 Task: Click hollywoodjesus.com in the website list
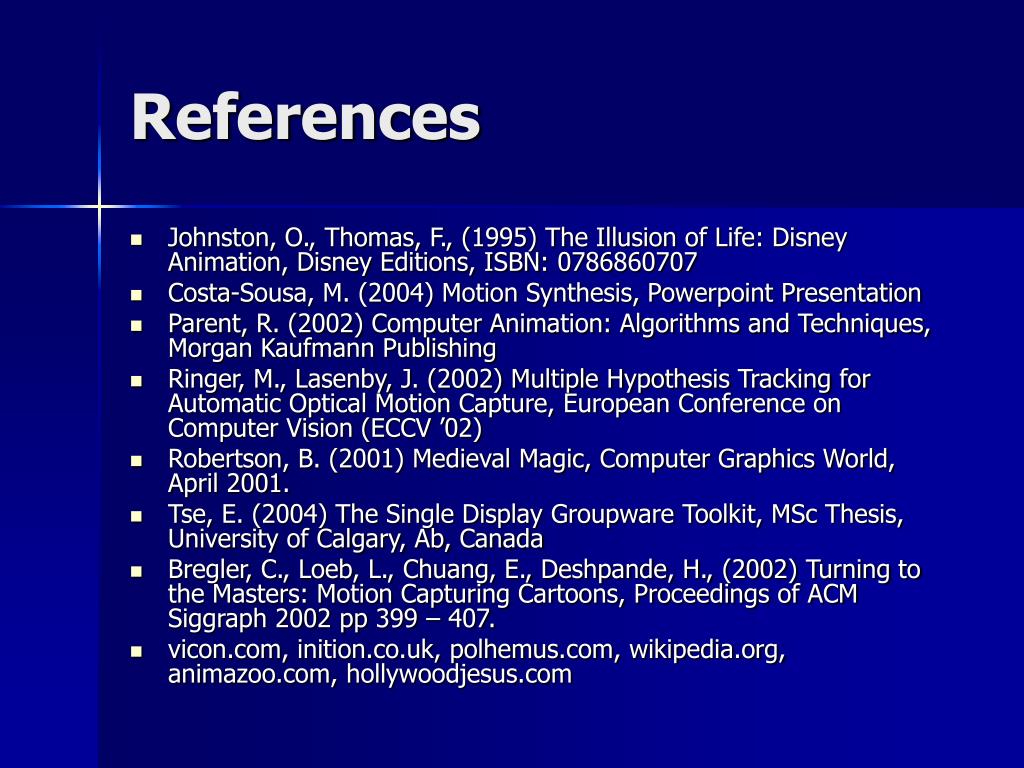point(459,675)
